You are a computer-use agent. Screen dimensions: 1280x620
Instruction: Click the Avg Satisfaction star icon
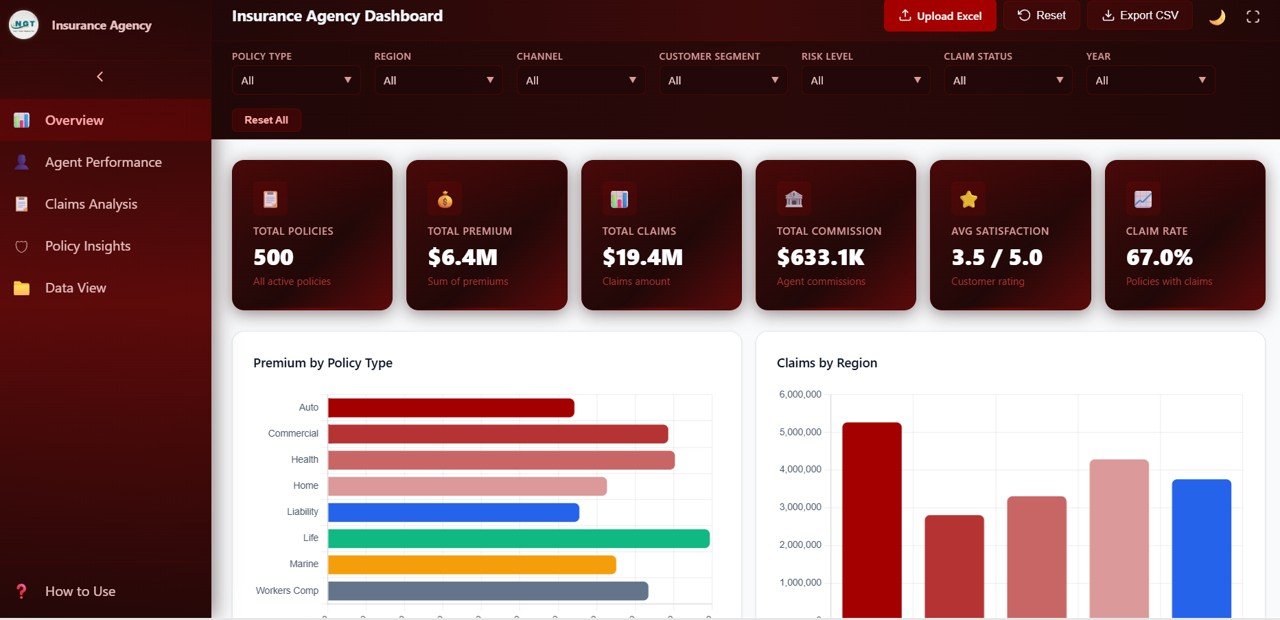pyautogui.click(x=968, y=199)
